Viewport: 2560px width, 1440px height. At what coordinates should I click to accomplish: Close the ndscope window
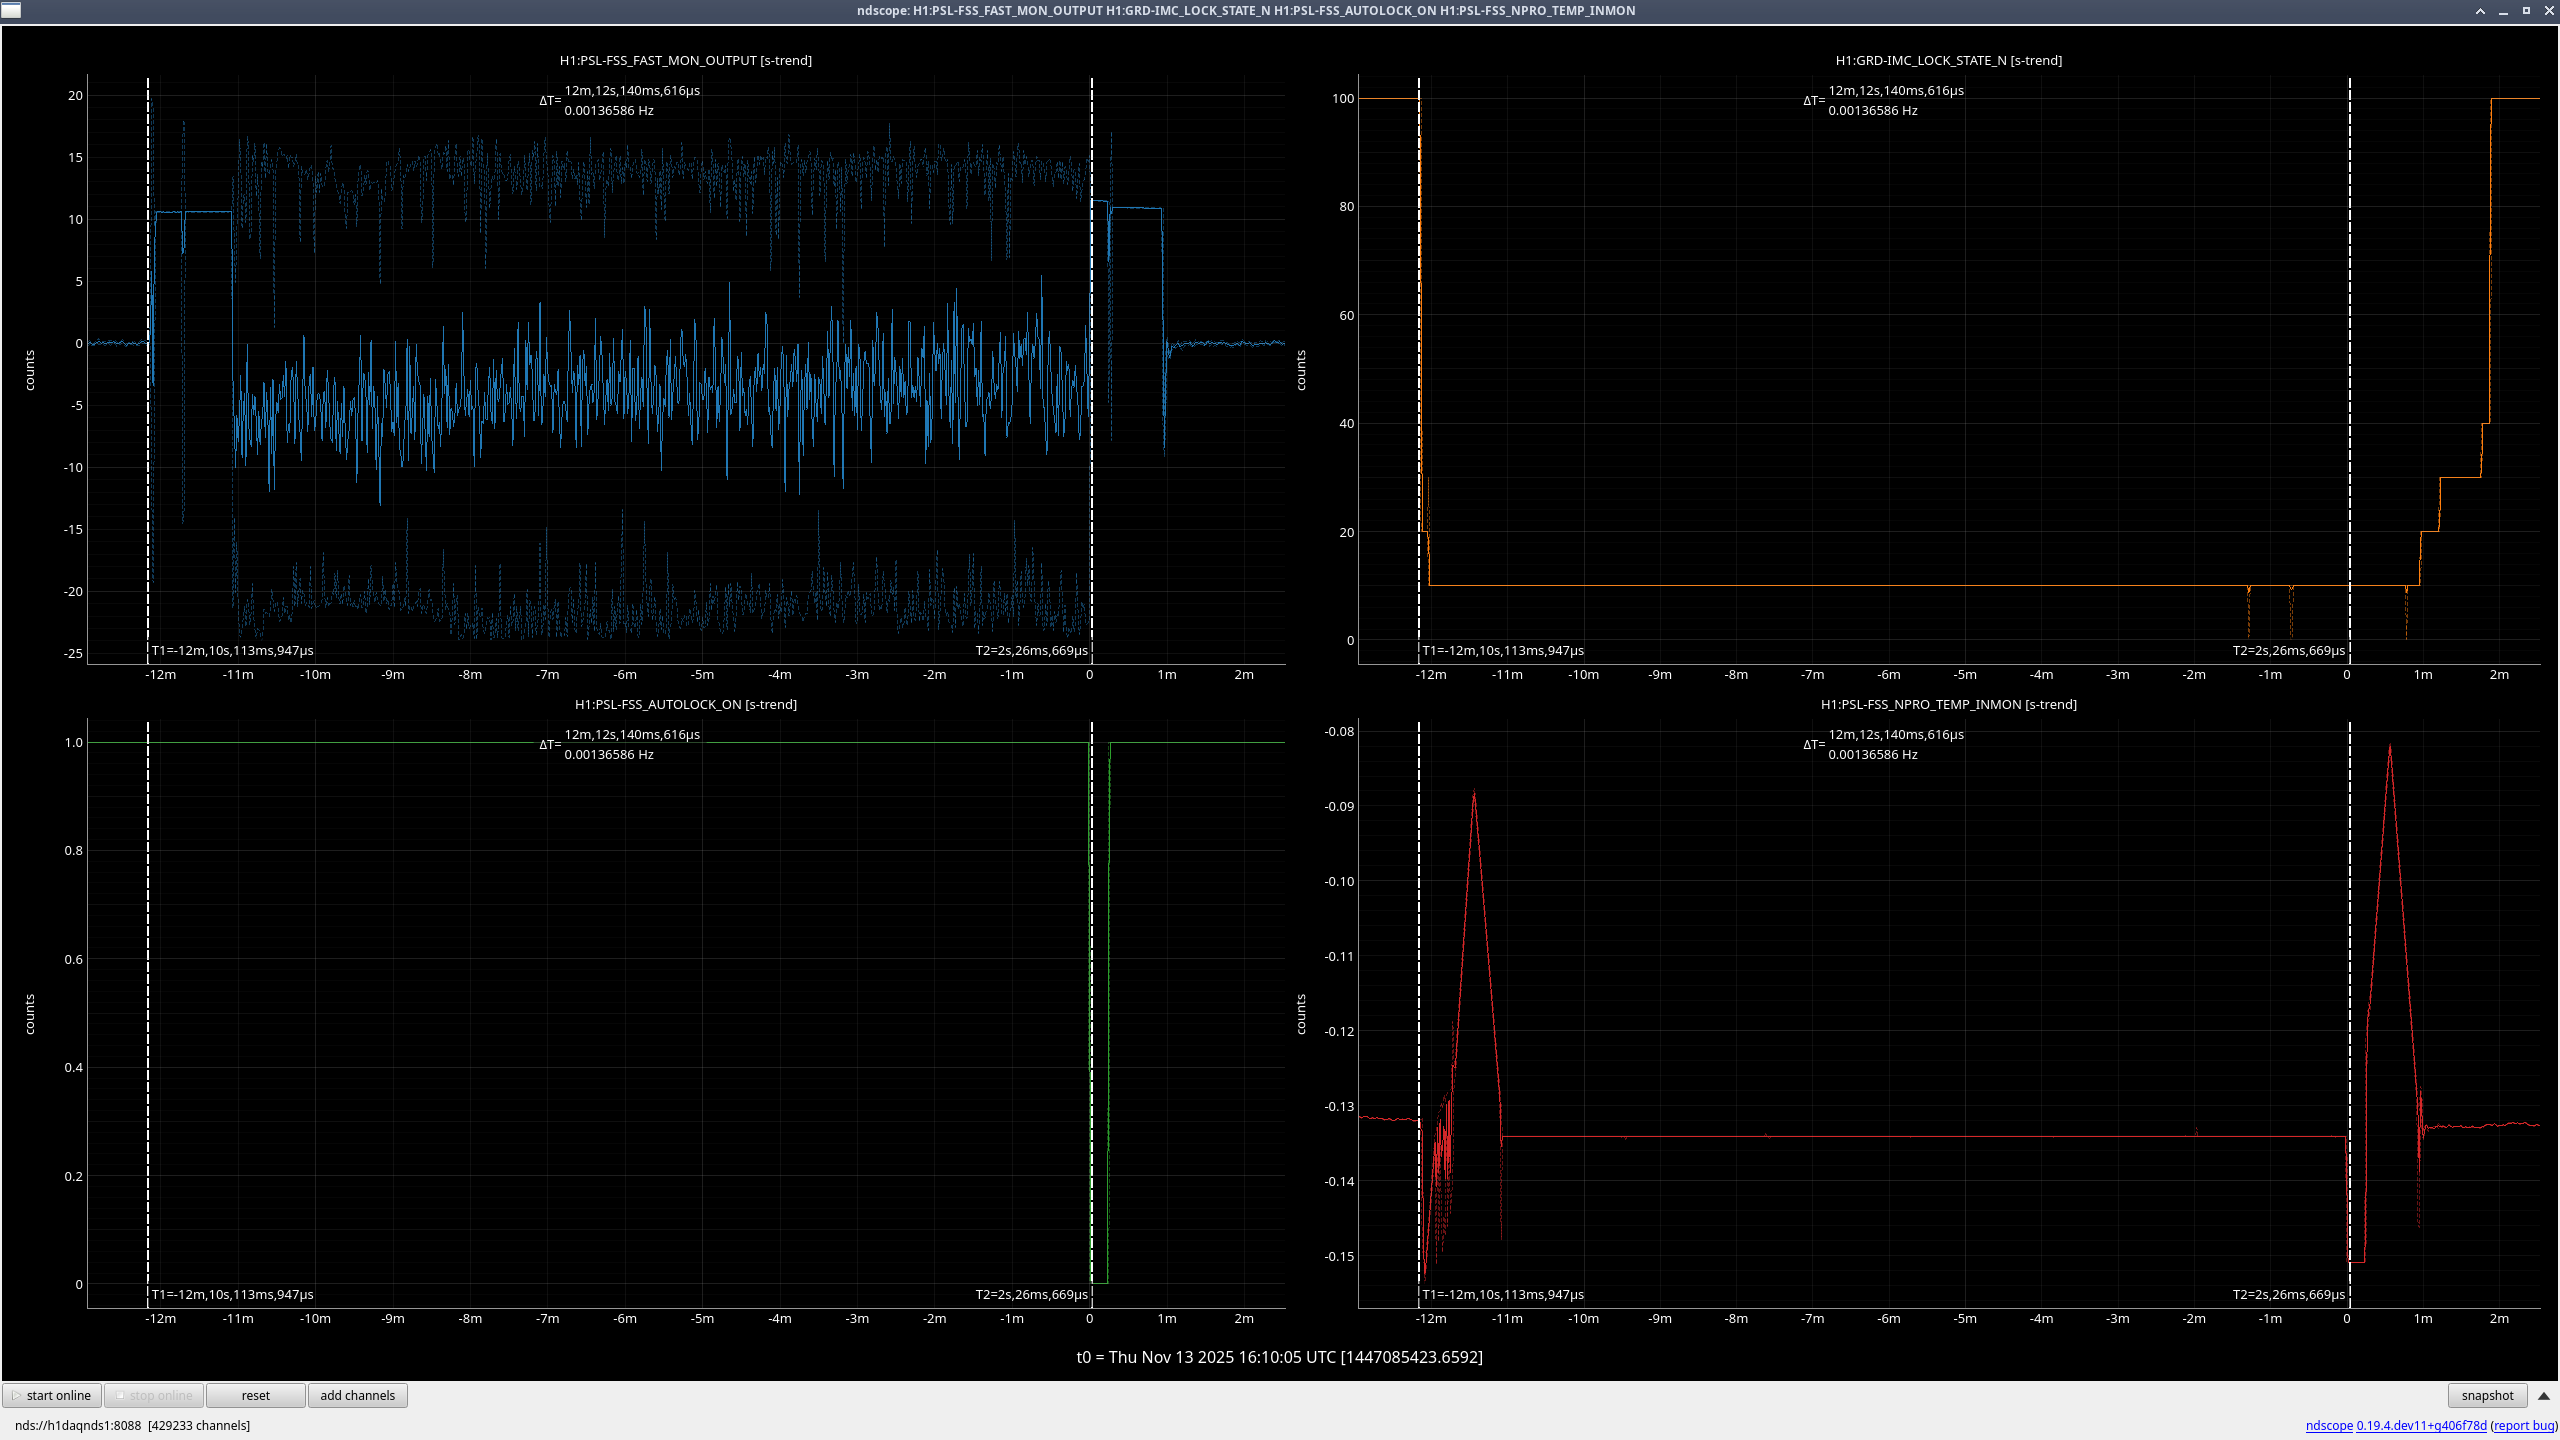(x=2549, y=11)
